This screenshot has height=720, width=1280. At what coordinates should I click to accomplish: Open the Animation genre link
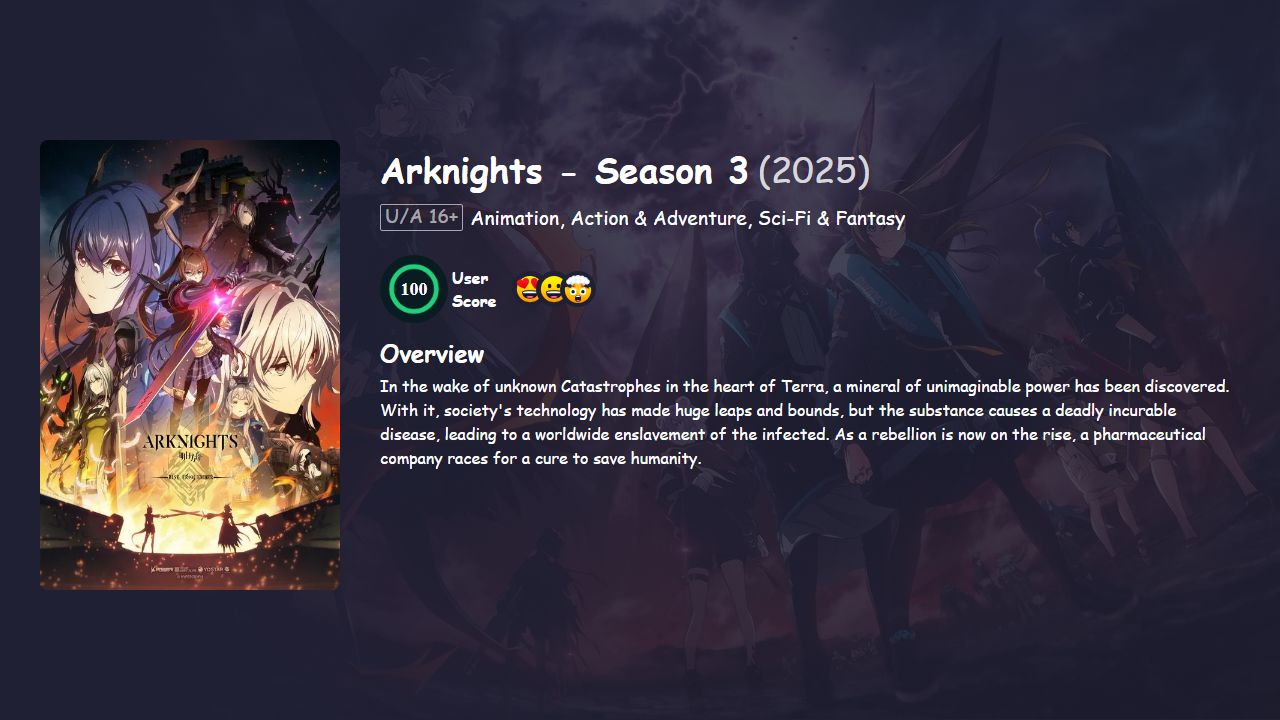pos(516,218)
